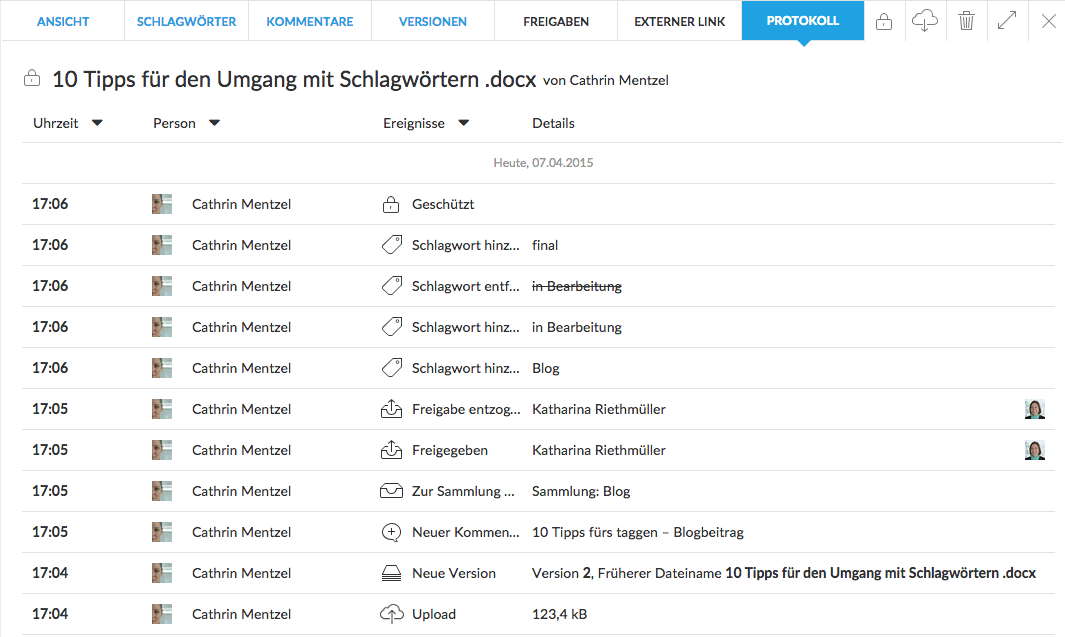
Task: Click the plus comment icon for Neuer Kommentar
Action: (x=391, y=532)
